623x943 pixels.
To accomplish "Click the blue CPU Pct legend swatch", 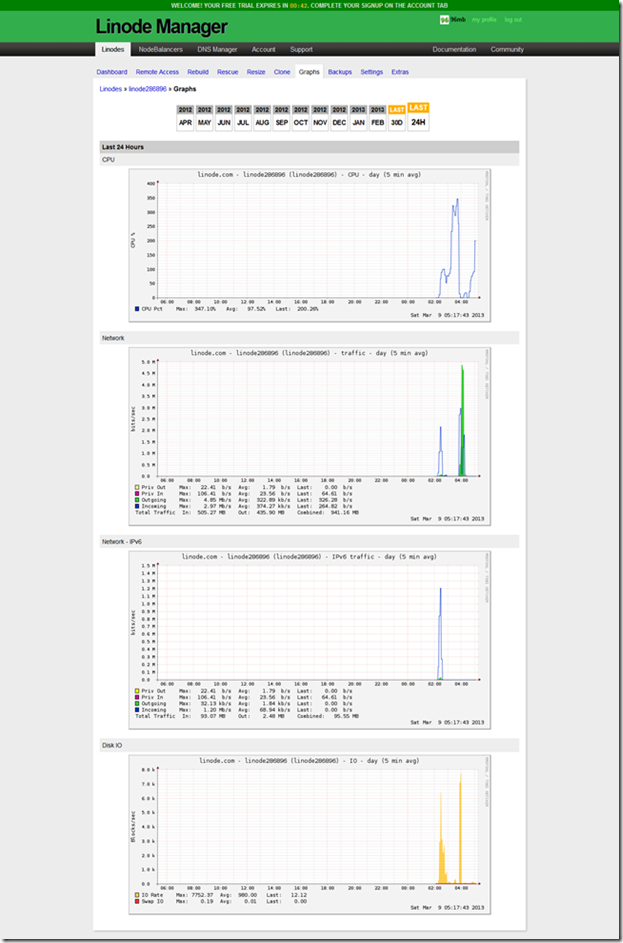I will pos(137,309).
